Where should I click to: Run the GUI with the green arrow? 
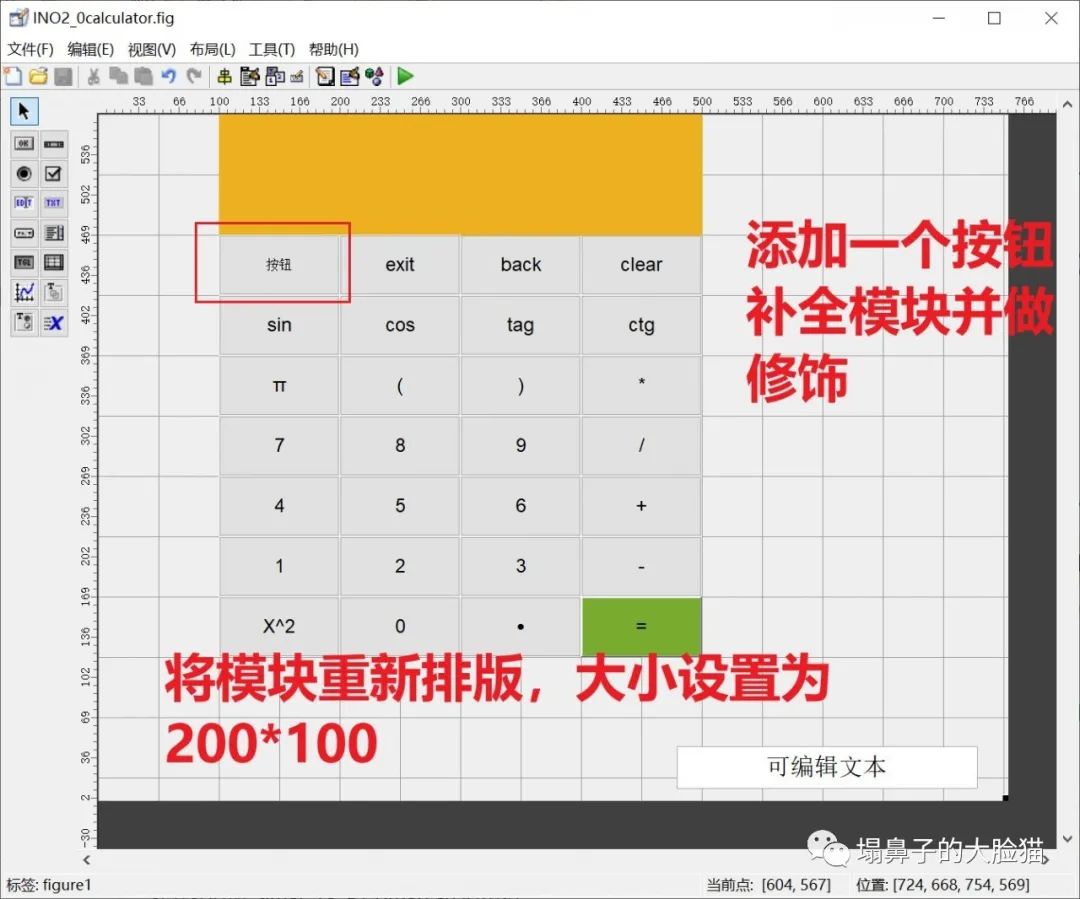(405, 76)
